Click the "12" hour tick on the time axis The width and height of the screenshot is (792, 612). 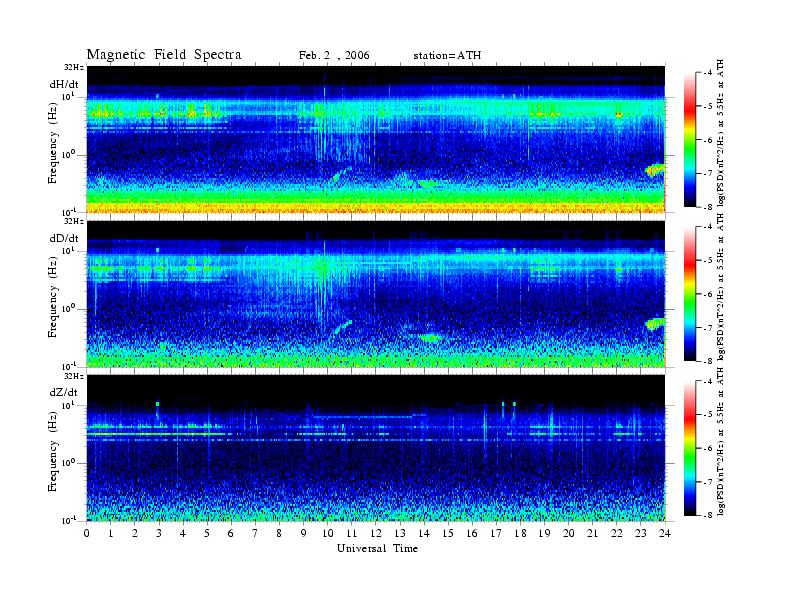(376, 533)
